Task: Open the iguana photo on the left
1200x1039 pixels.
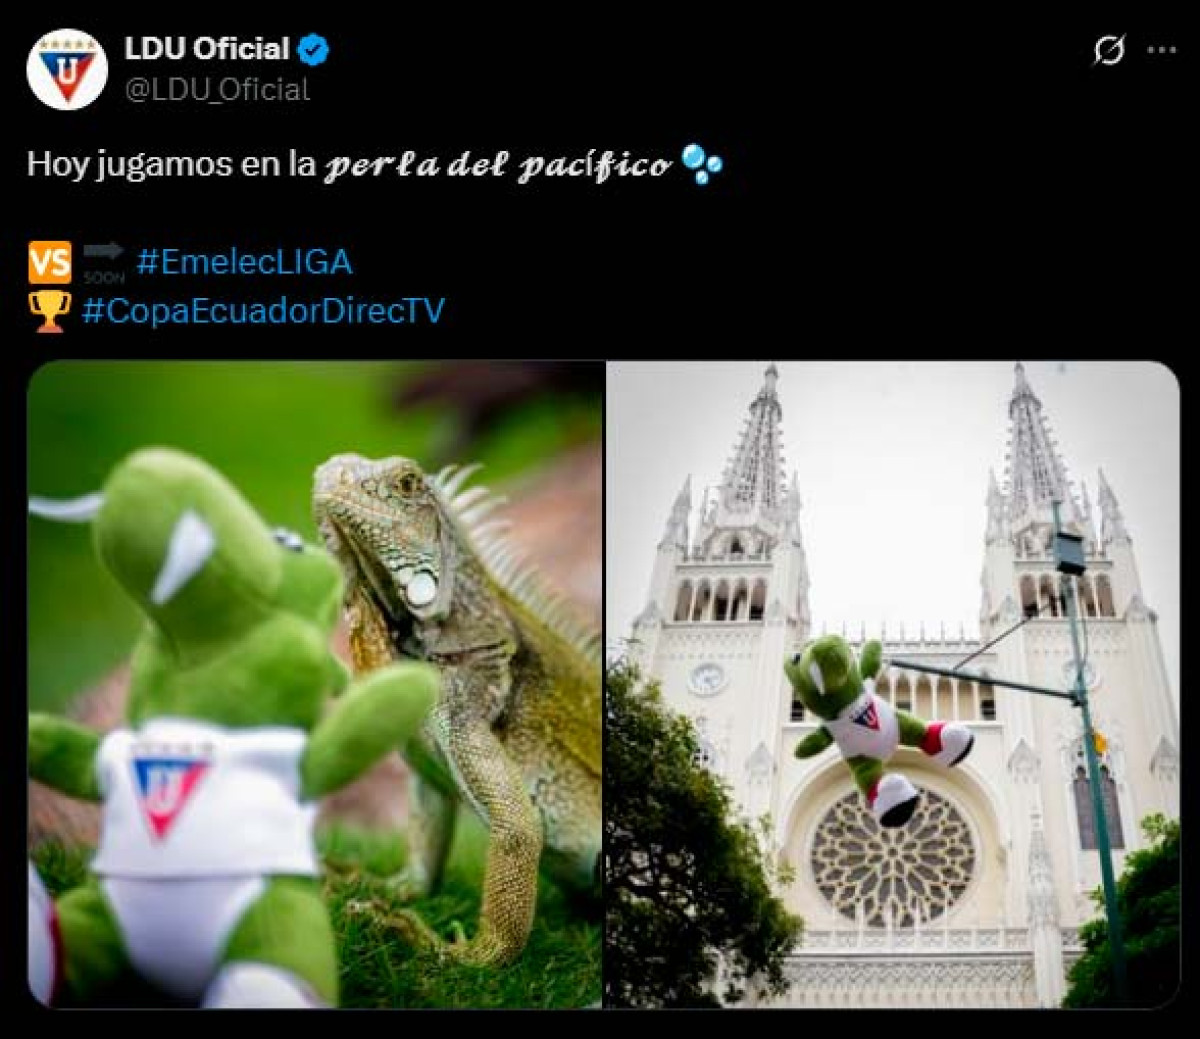Action: [315, 684]
